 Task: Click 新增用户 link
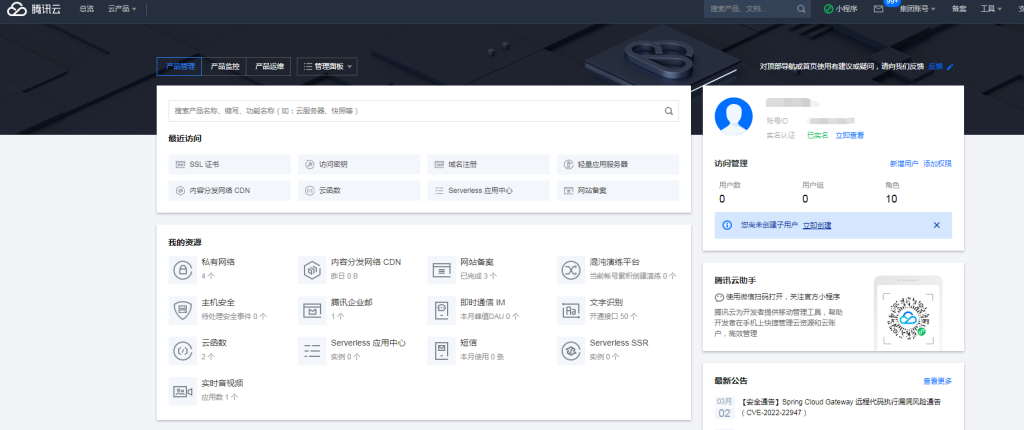point(904,163)
